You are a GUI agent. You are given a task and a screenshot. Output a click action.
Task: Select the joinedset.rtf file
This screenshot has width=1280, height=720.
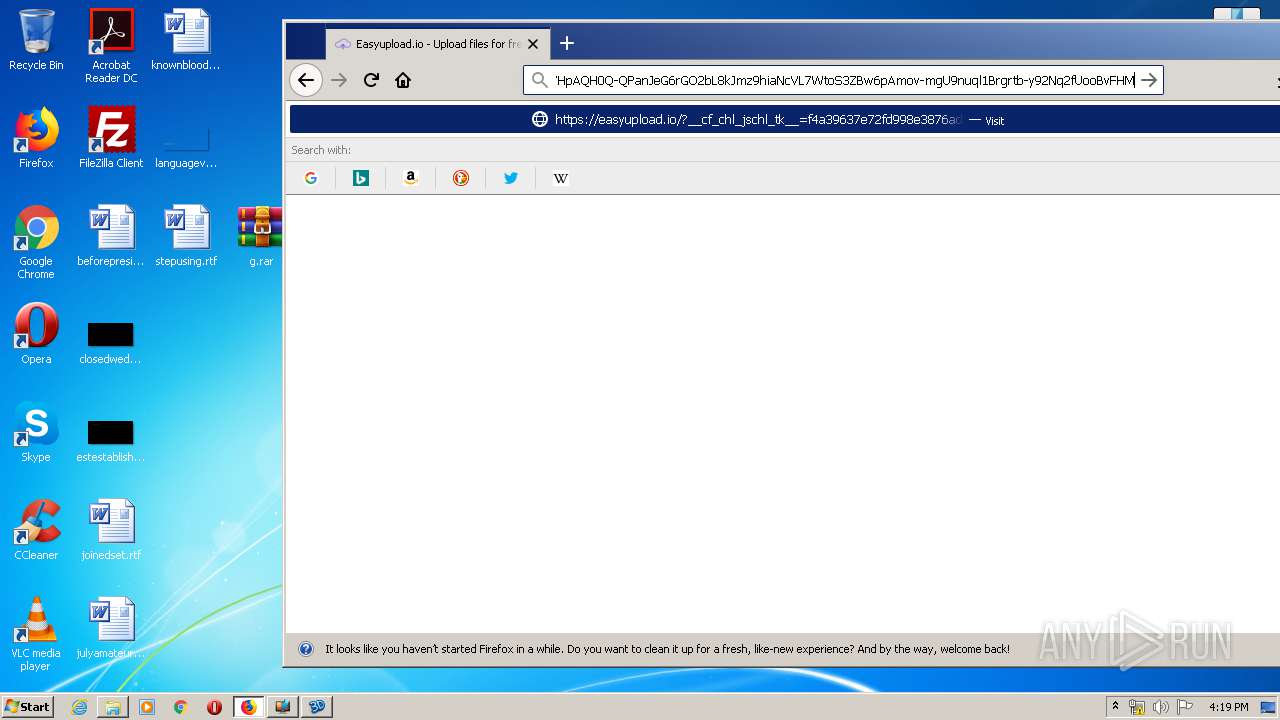click(x=111, y=530)
